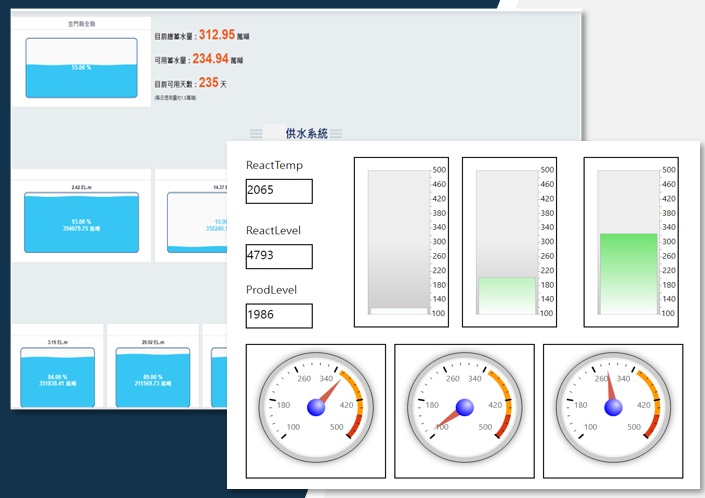Select the 2.42 EL.m reservoir tank

click(x=80, y=220)
